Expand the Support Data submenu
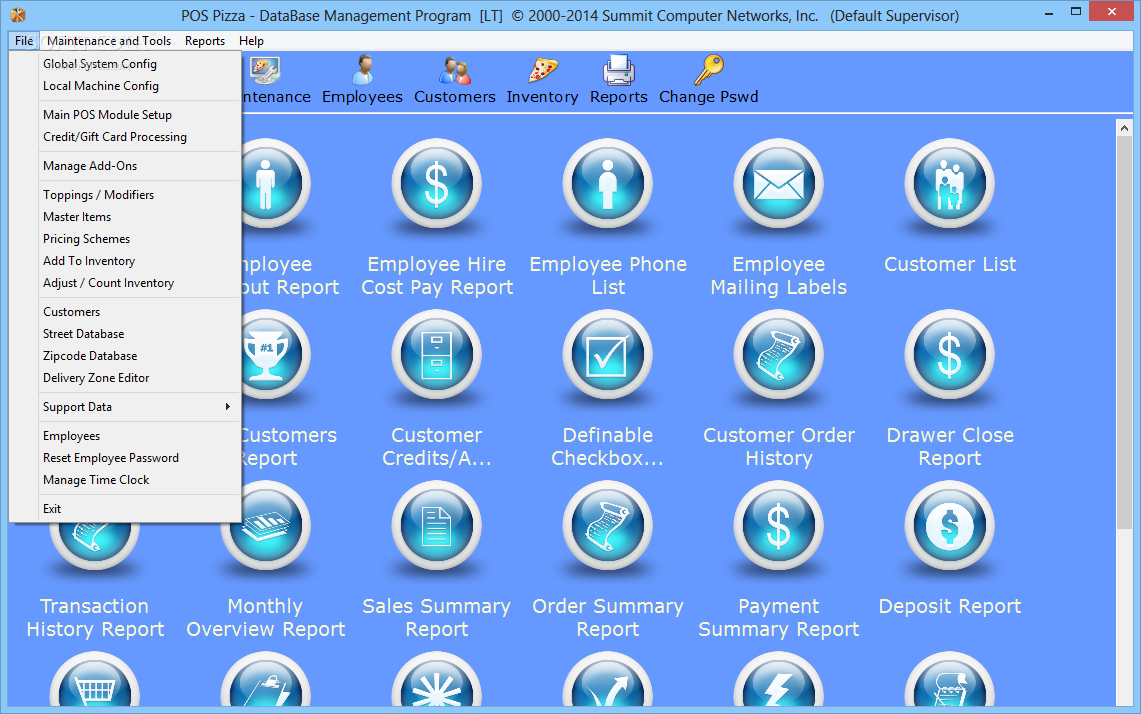The width and height of the screenshot is (1141, 714). coord(138,407)
